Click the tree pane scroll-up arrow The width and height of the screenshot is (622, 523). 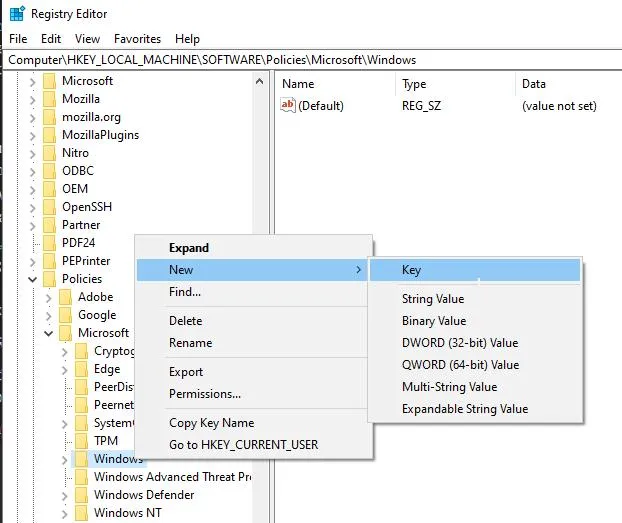click(x=260, y=82)
